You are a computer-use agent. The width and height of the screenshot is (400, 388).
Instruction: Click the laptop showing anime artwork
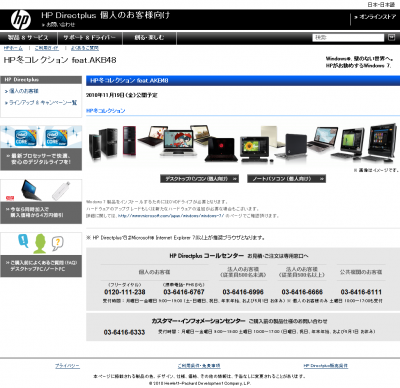pos(178,142)
